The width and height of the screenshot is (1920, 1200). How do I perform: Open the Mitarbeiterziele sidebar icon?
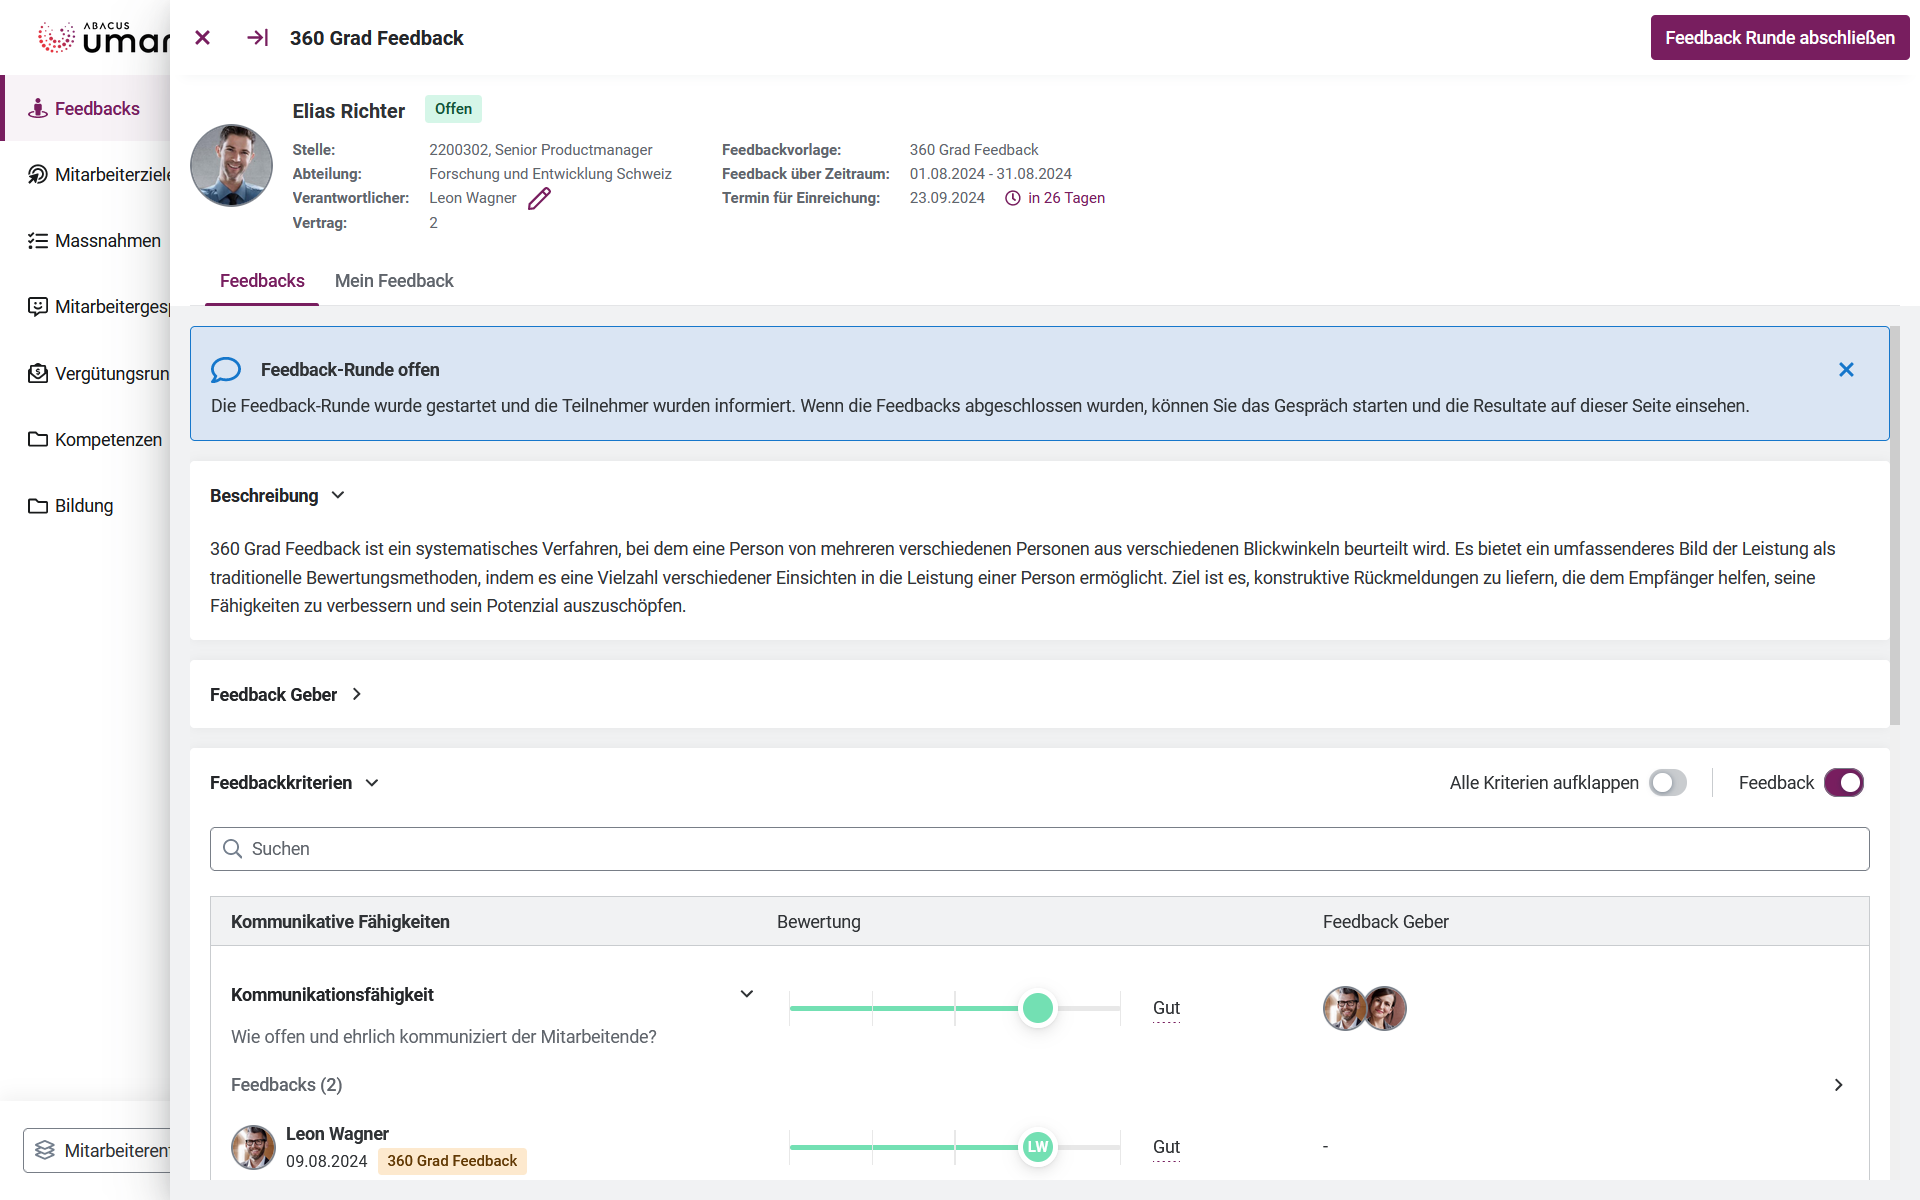pos(38,175)
